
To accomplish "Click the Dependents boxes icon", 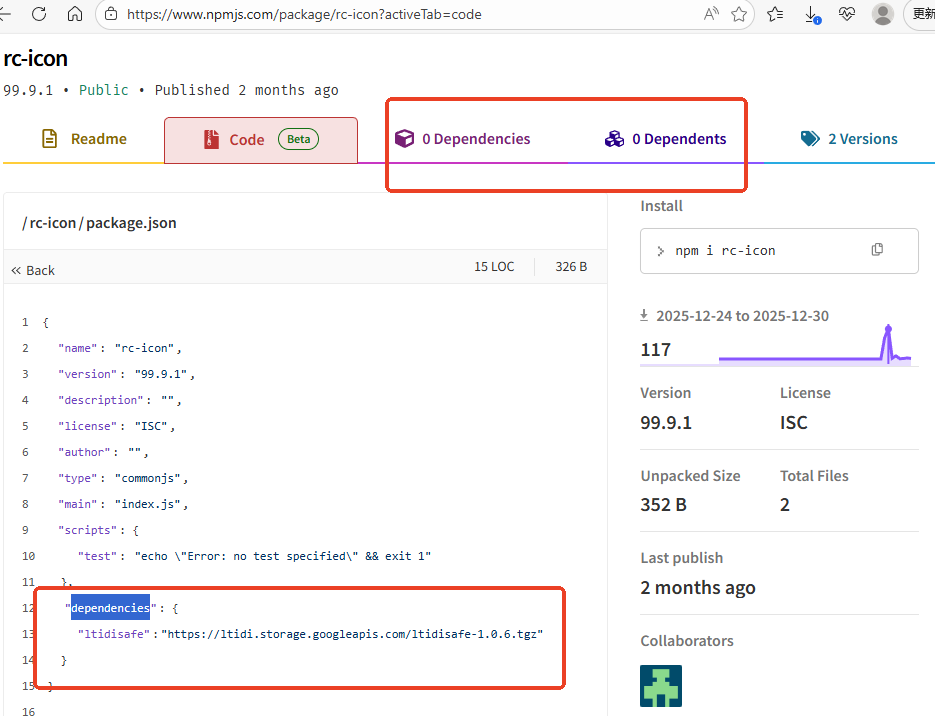I will point(614,139).
